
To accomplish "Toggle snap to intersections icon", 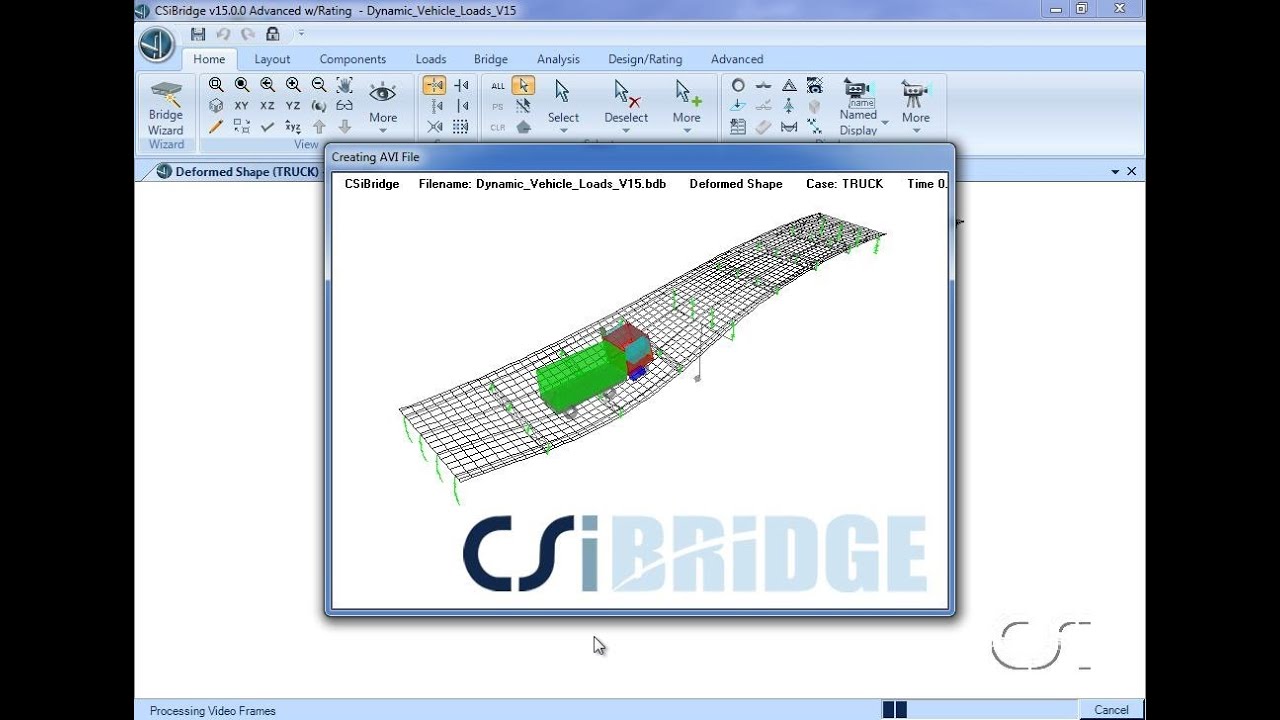I will point(435,127).
